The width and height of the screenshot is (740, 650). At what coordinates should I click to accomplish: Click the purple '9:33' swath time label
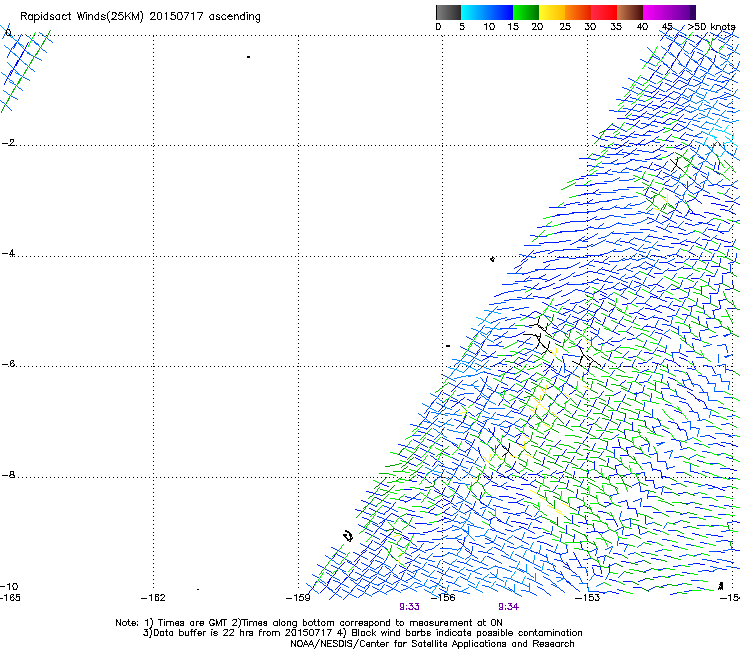tap(409, 607)
